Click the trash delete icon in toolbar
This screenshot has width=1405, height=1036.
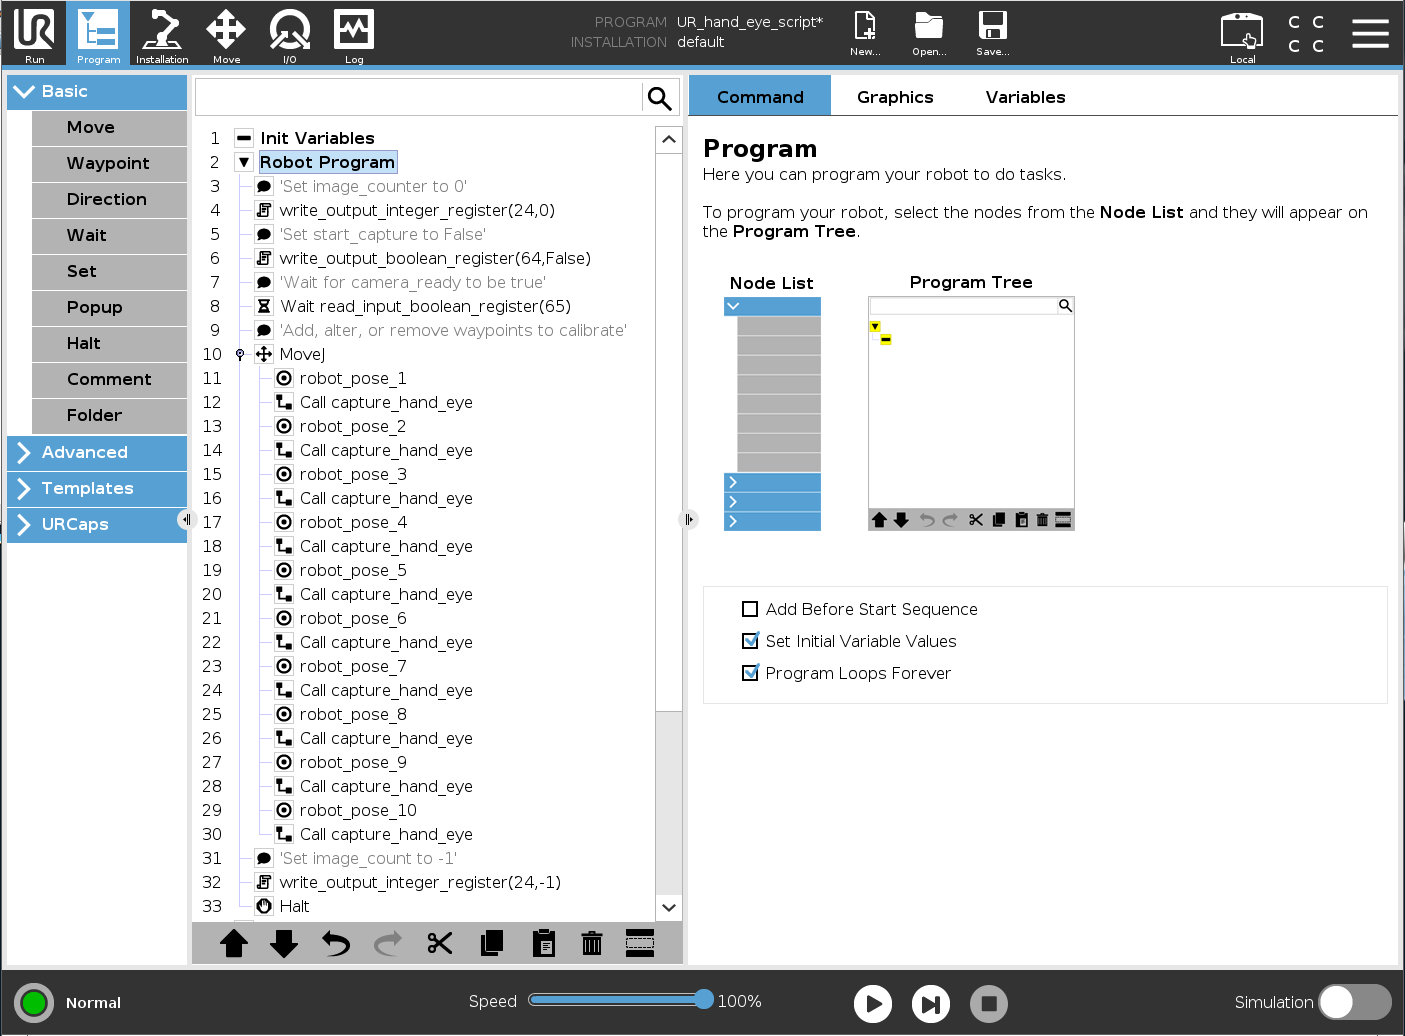pos(592,943)
